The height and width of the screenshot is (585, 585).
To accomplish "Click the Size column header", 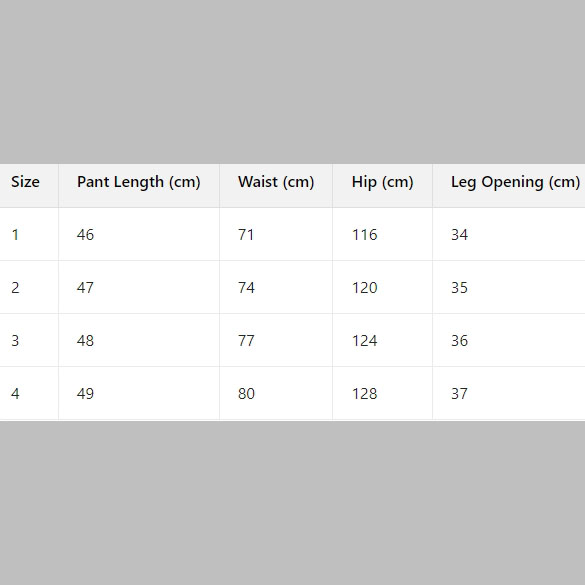I will (25, 182).
